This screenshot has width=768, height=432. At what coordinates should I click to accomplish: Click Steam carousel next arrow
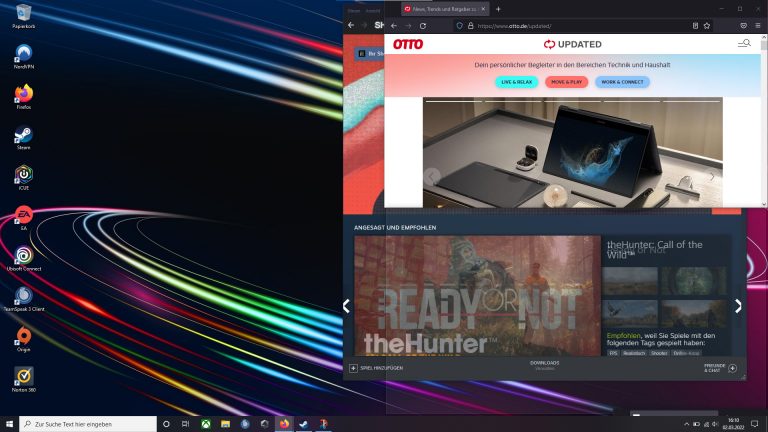(738, 306)
